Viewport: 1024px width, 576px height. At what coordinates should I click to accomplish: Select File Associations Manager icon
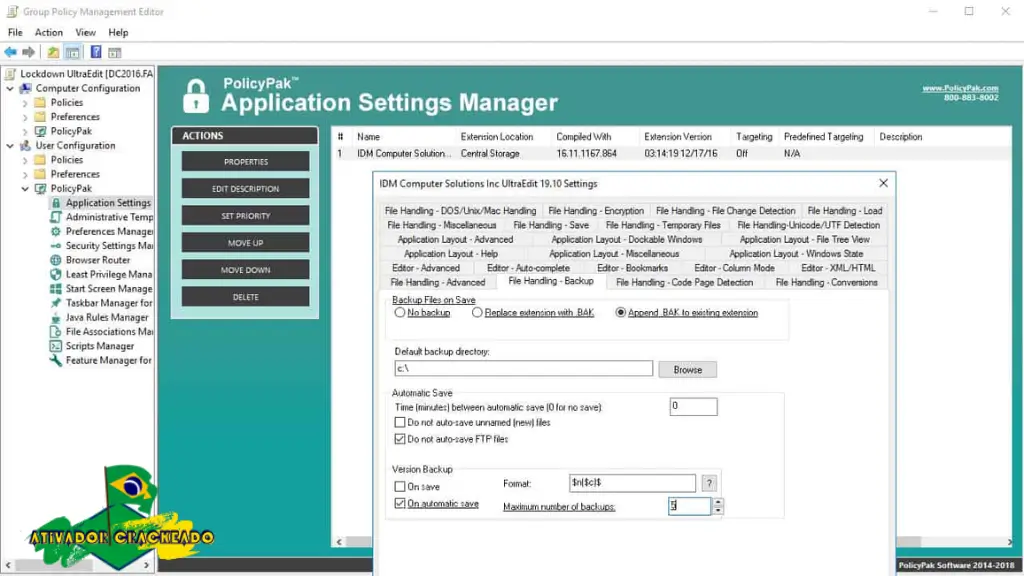[x=56, y=332]
